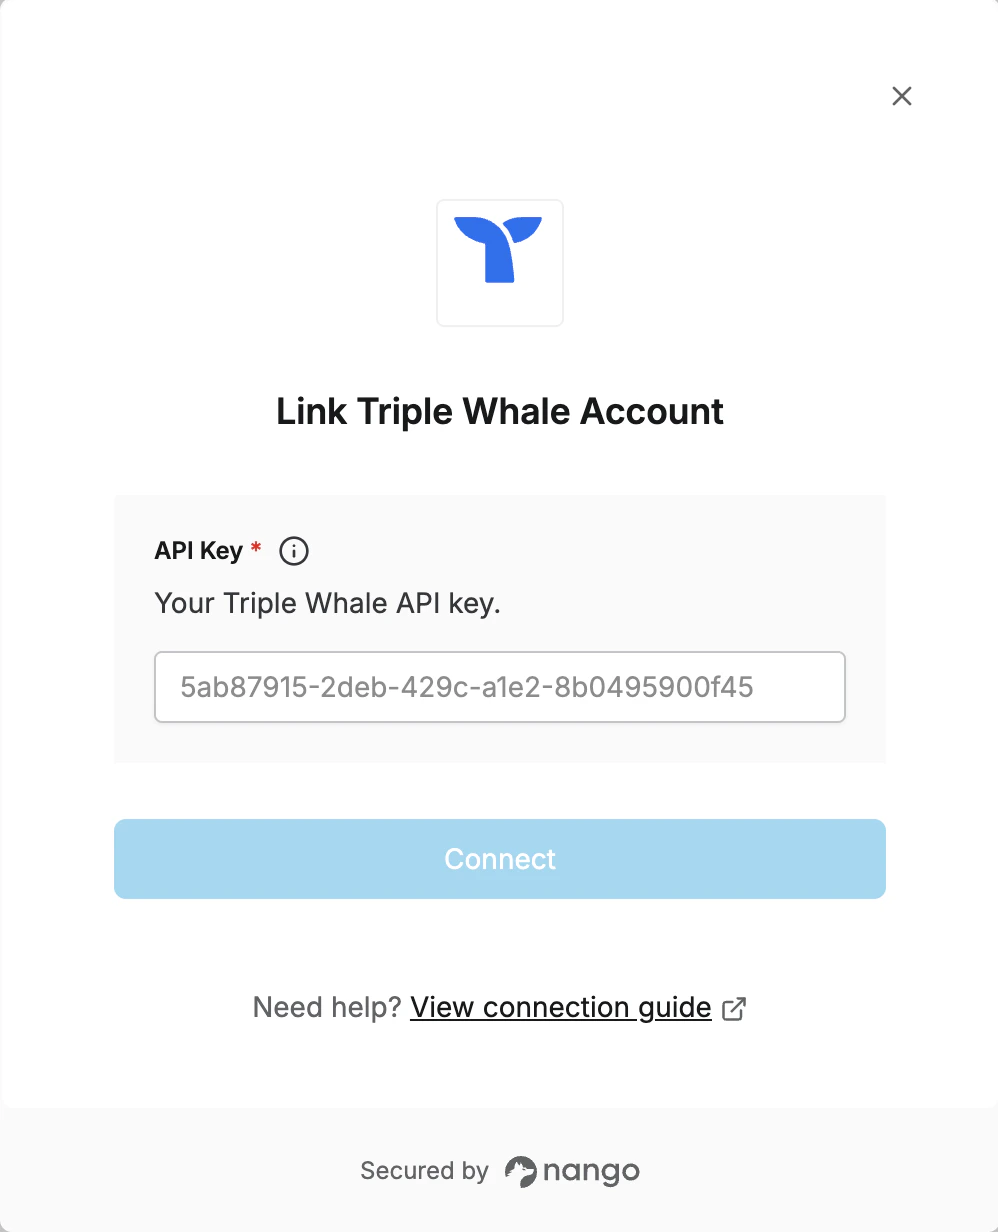This screenshot has height=1232, width=998.
Task: Click the white rounded tile framing the logo
Action: 500,263
